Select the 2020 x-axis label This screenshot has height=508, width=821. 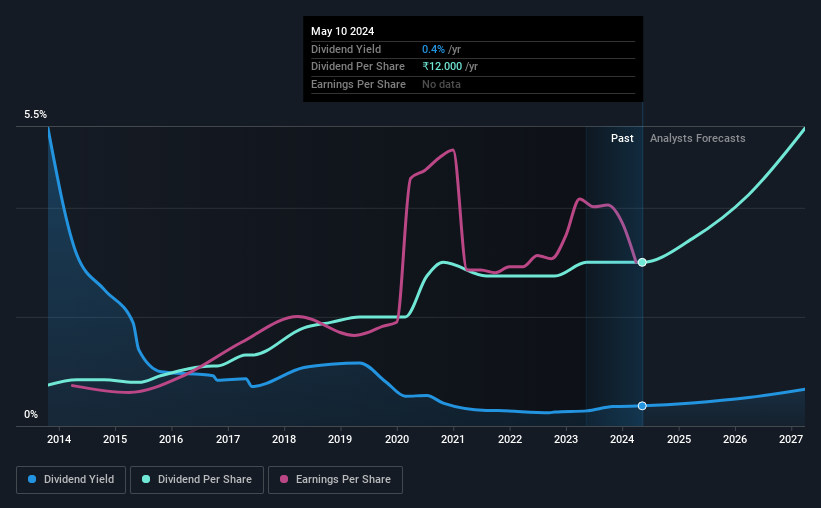(x=397, y=439)
